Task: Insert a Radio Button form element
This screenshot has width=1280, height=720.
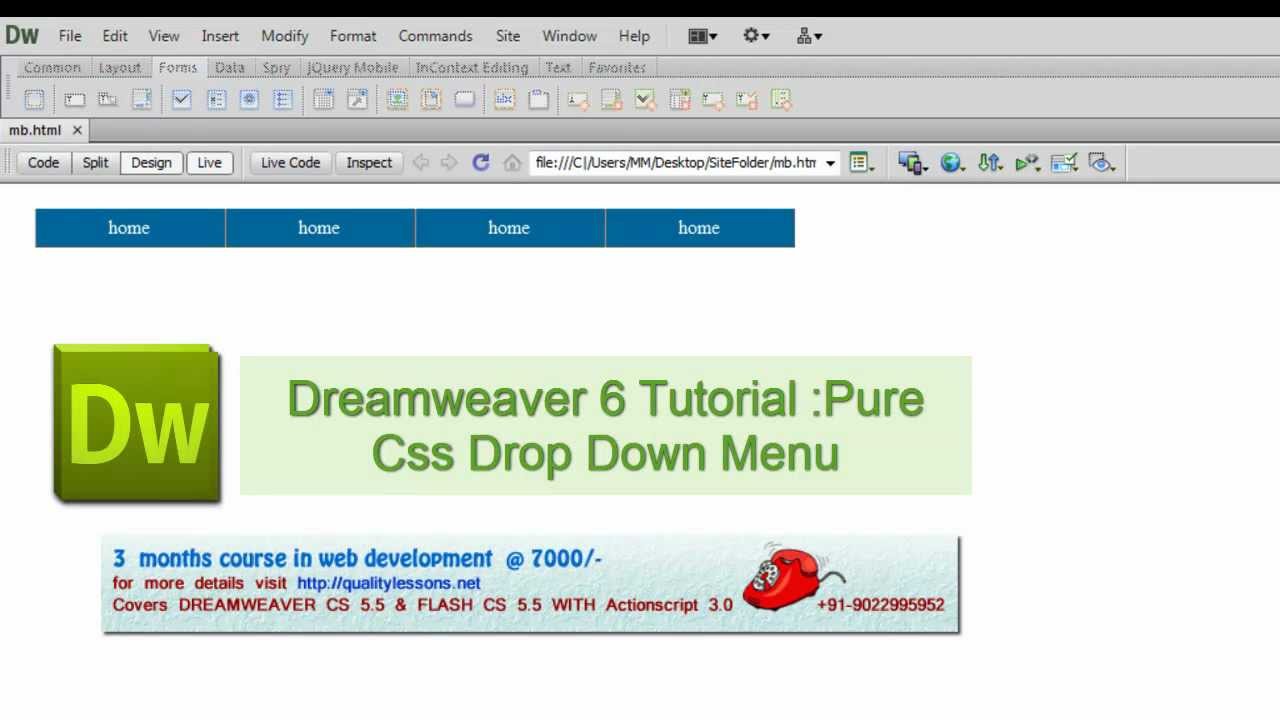Action: [x=249, y=99]
